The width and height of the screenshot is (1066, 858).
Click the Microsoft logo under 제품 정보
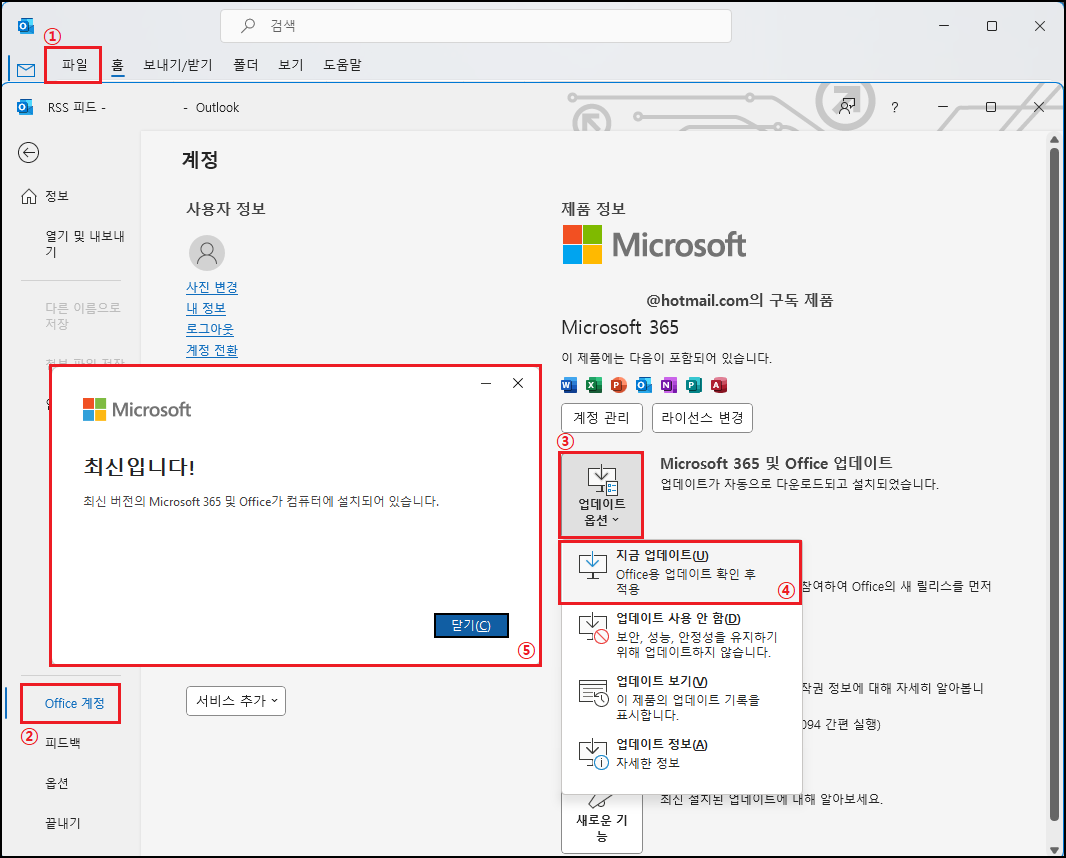coord(654,245)
